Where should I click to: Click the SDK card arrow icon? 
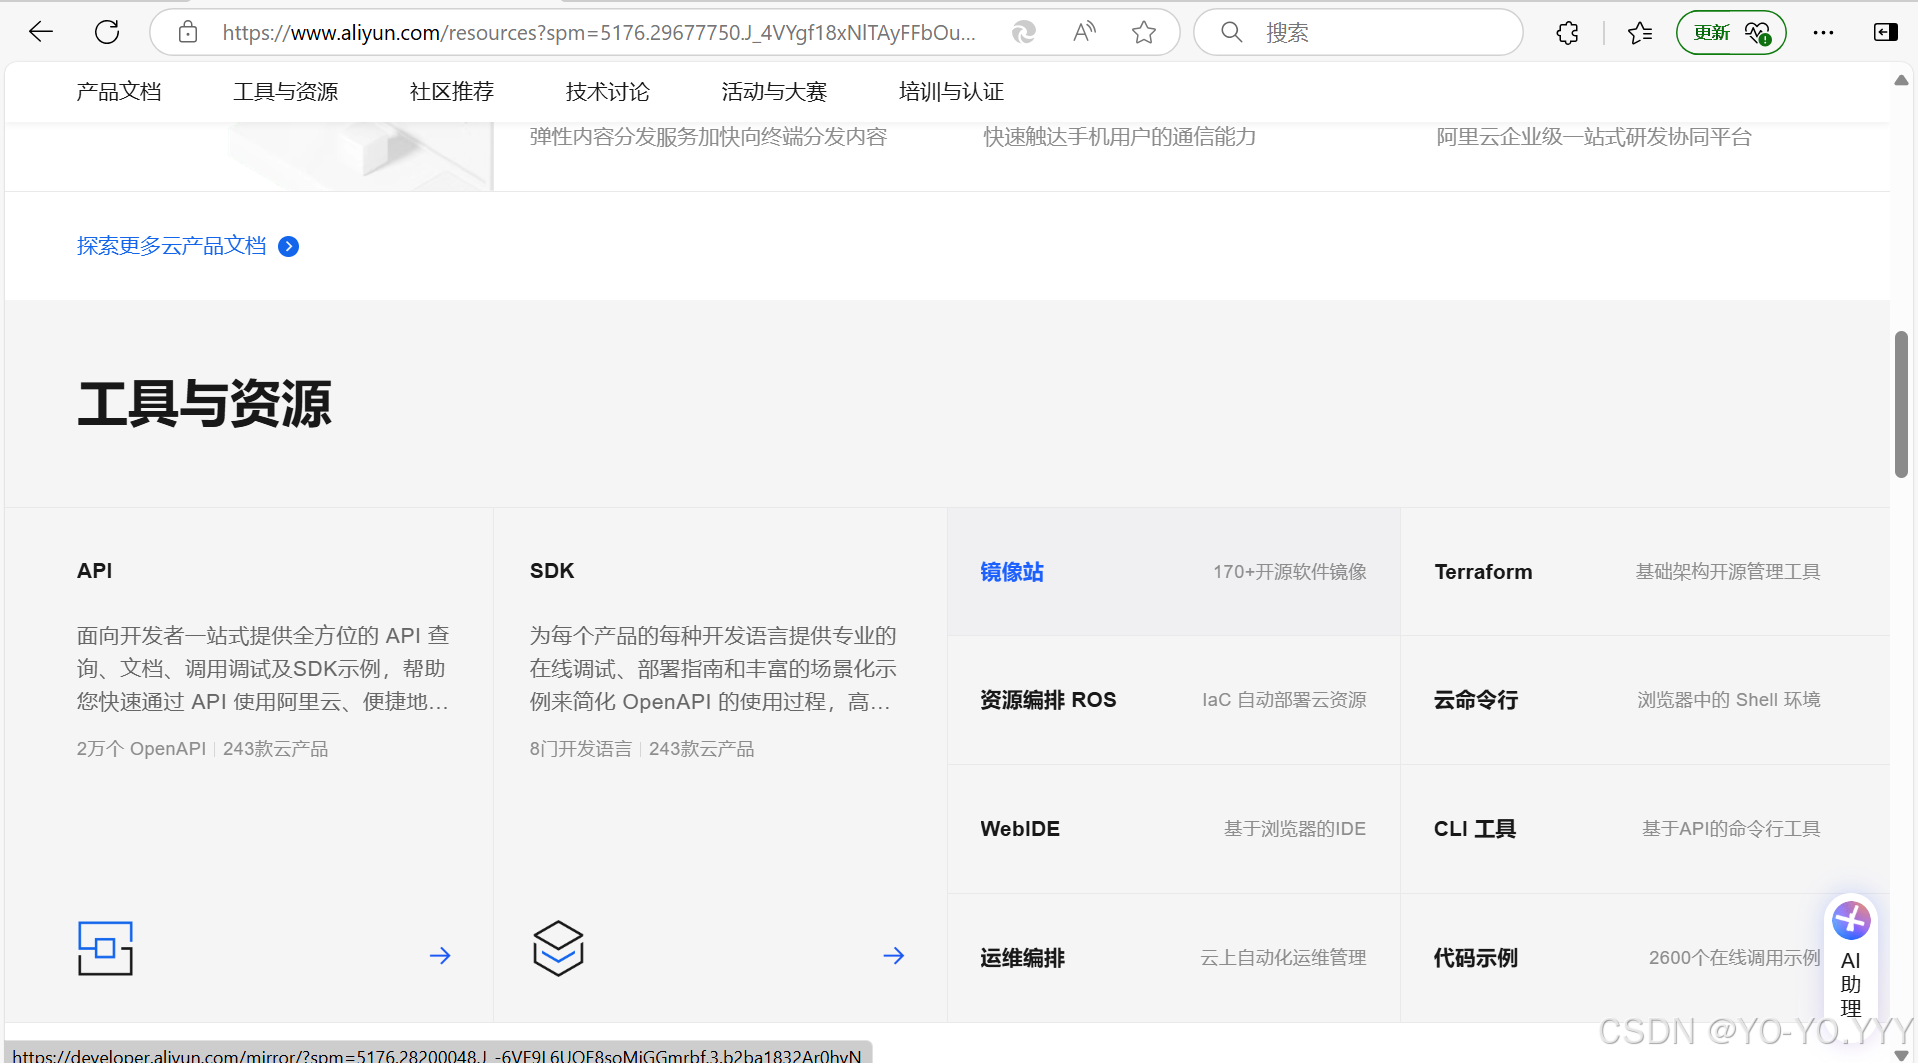click(894, 956)
